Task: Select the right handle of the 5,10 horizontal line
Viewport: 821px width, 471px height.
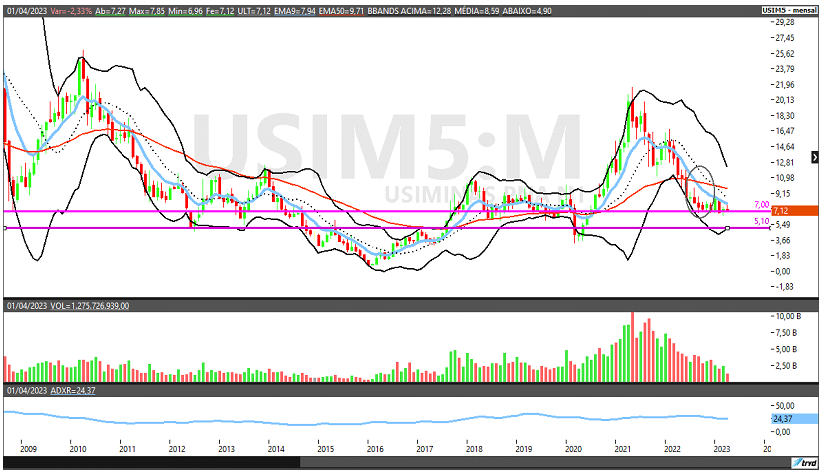Action: pos(727,228)
